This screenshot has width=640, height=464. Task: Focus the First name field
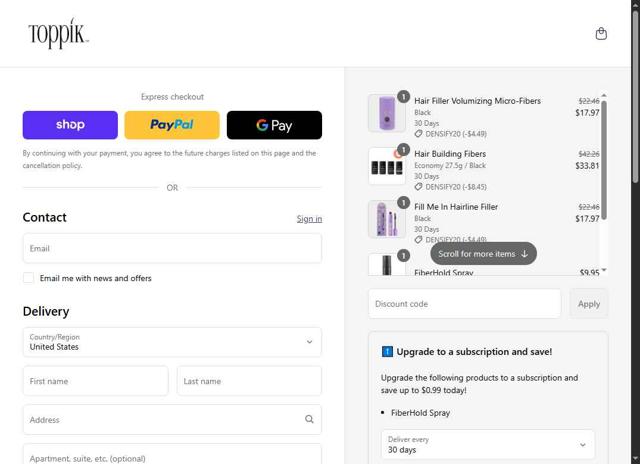click(96, 381)
